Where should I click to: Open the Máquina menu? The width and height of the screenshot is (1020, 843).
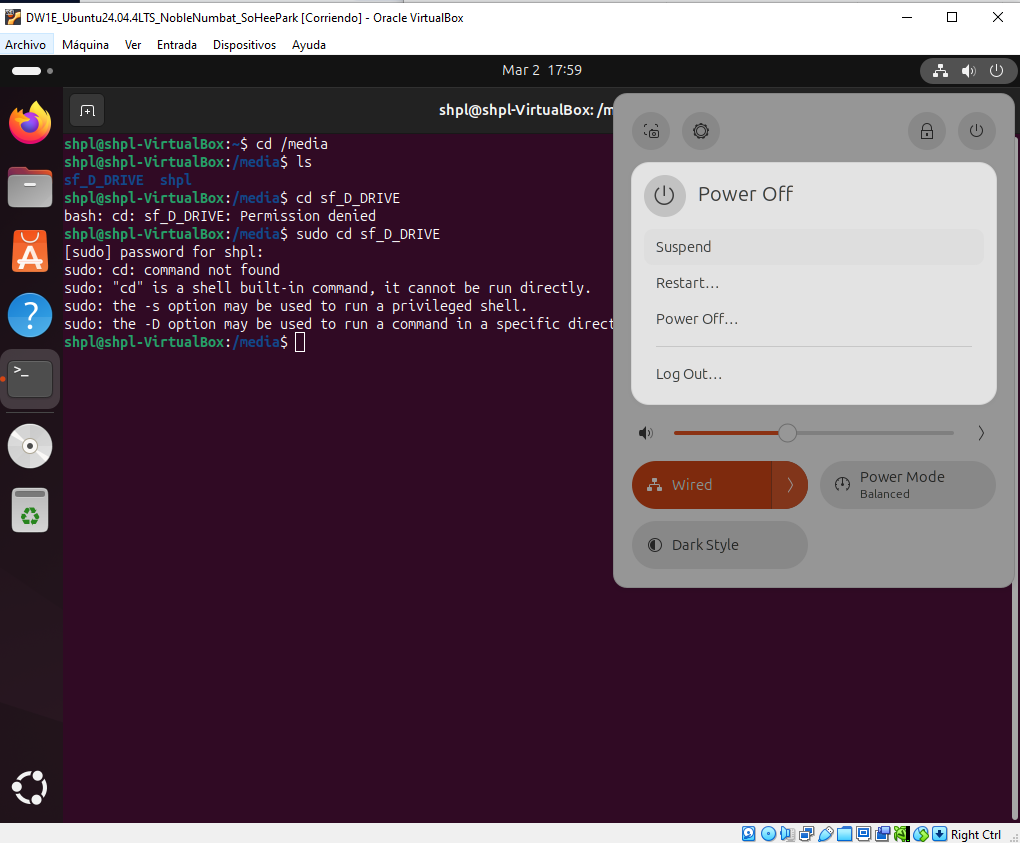(85, 45)
